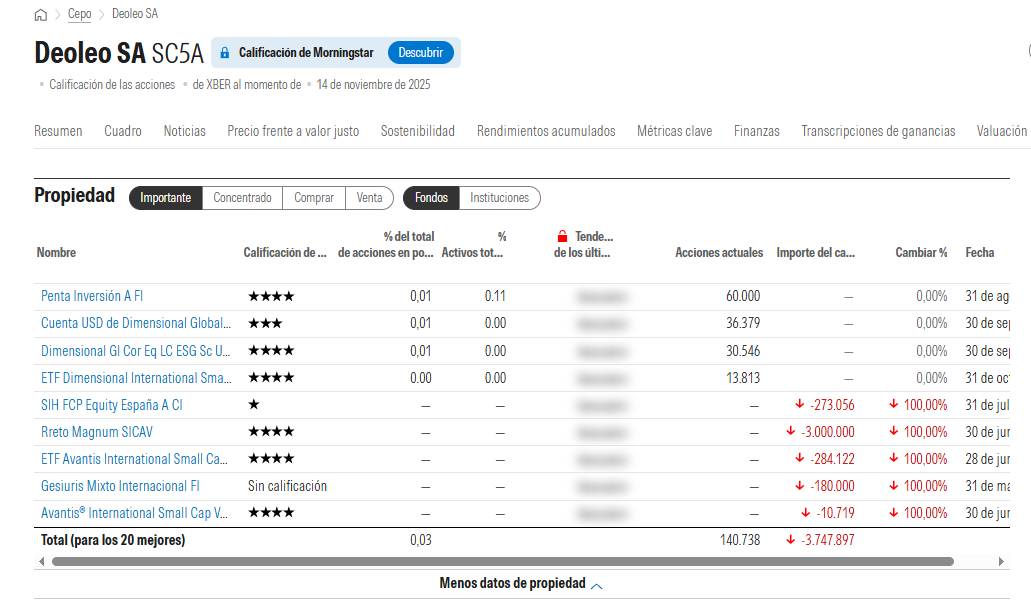Click the red down arrow beside -3.000.000
This screenshot has width=1031, height=609.
click(x=791, y=431)
